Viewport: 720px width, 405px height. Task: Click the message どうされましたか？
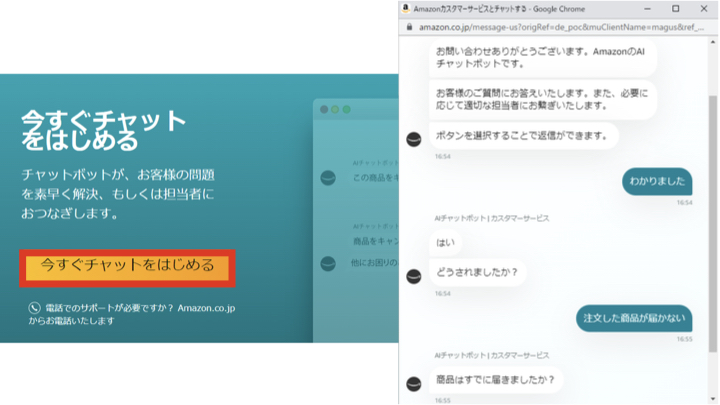click(478, 272)
